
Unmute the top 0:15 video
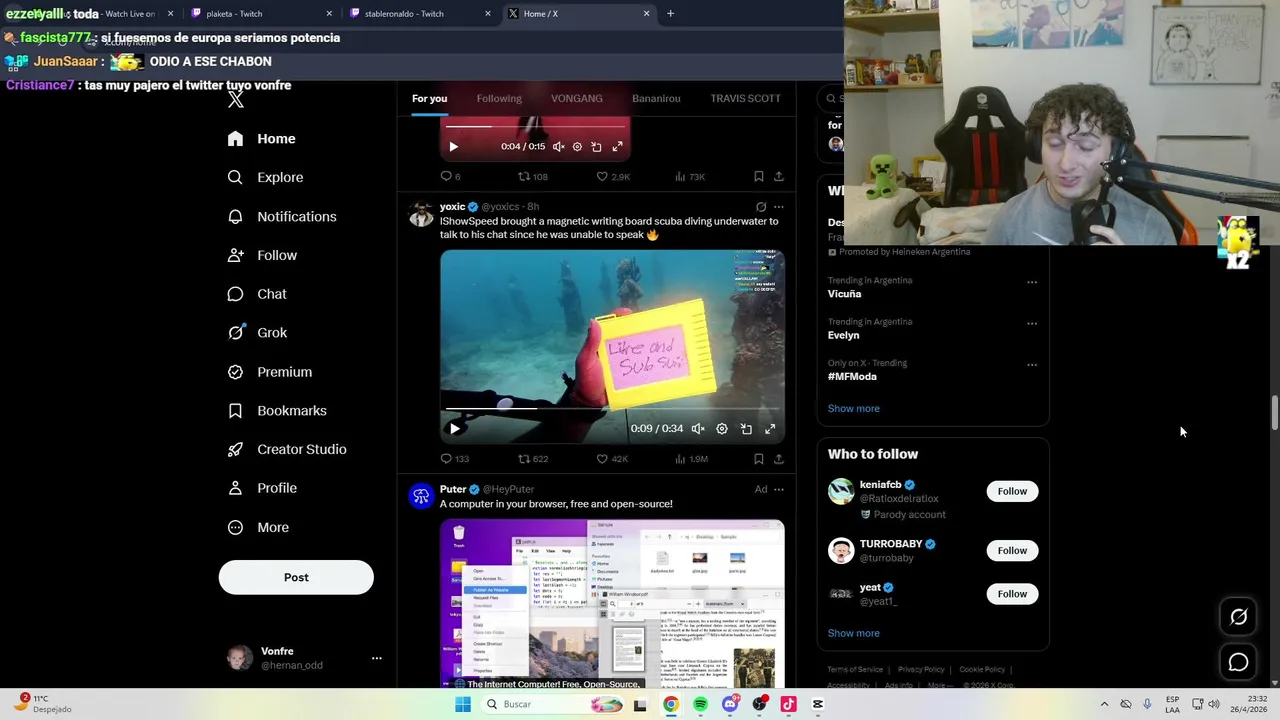(558, 146)
